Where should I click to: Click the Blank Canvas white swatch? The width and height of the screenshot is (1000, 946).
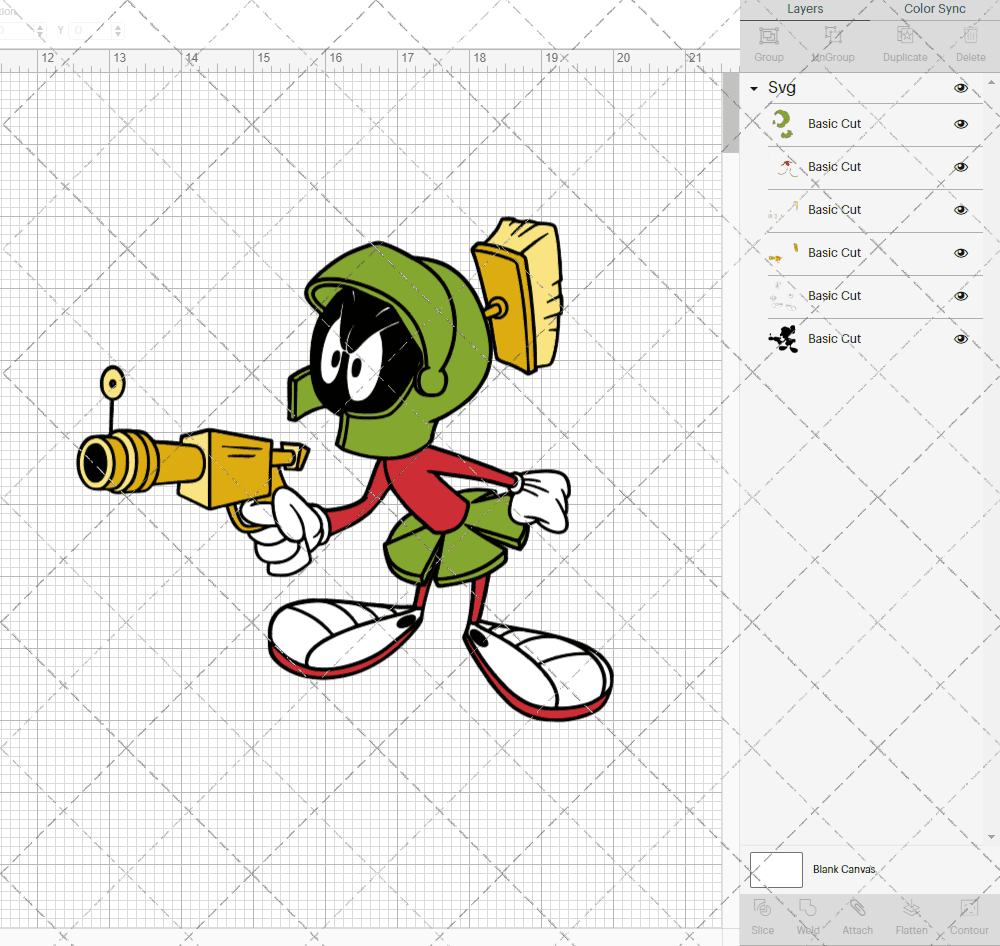tap(776, 870)
